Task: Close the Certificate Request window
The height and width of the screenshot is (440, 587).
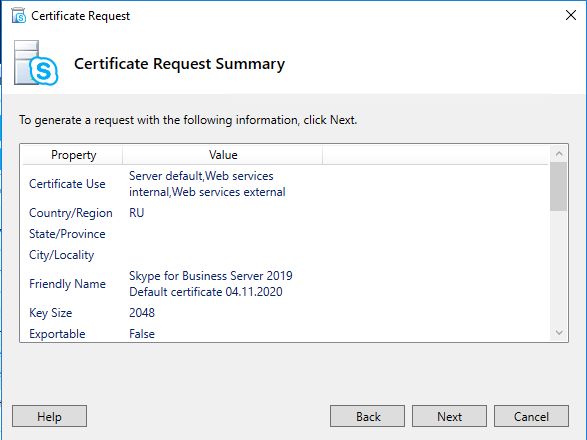Action: point(571,15)
